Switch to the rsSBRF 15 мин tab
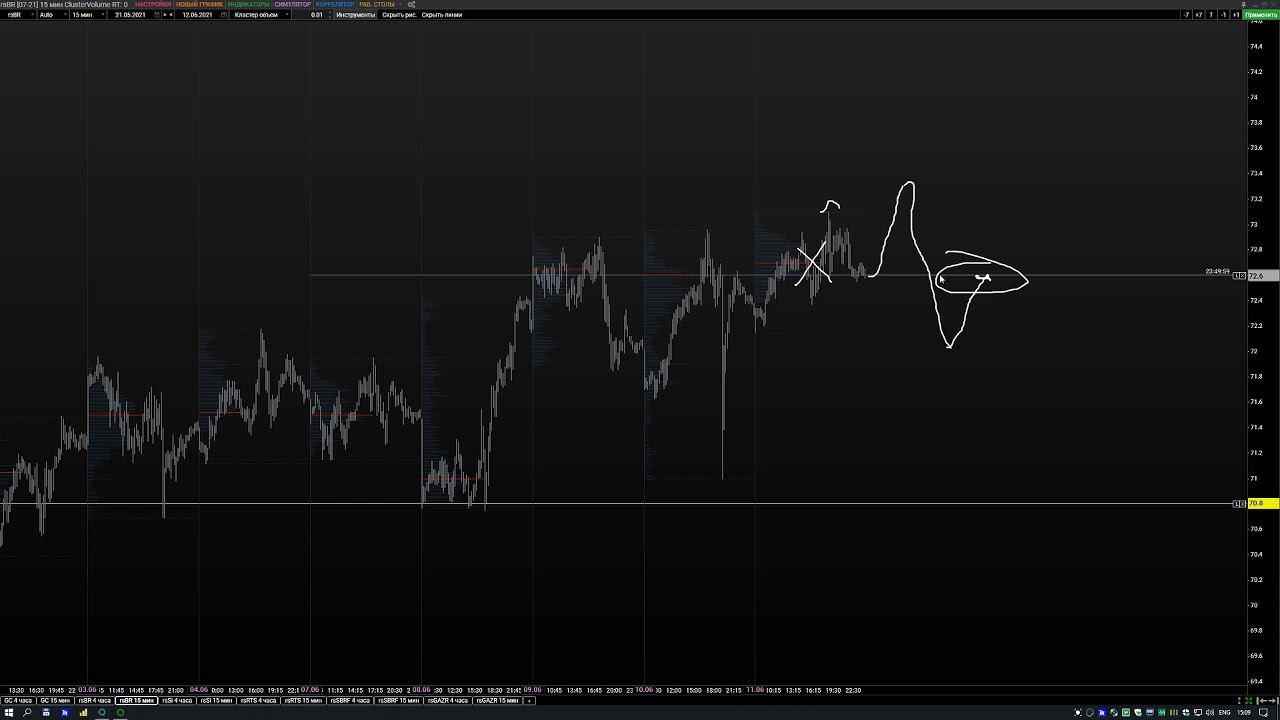Image resolution: width=1280 pixels, height=720 pixels. click(x=398, y=700)
